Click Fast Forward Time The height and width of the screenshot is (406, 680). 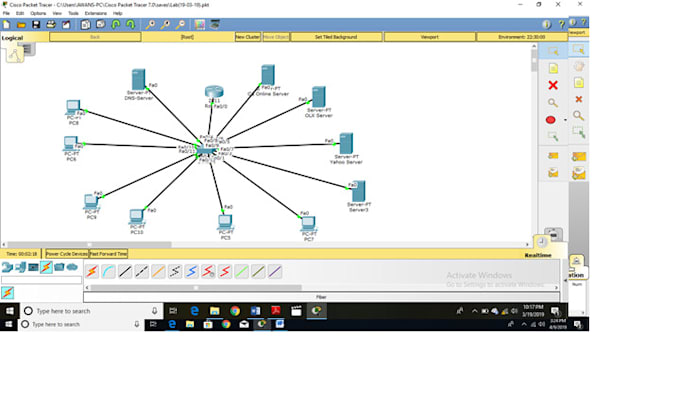click(108, 254)
